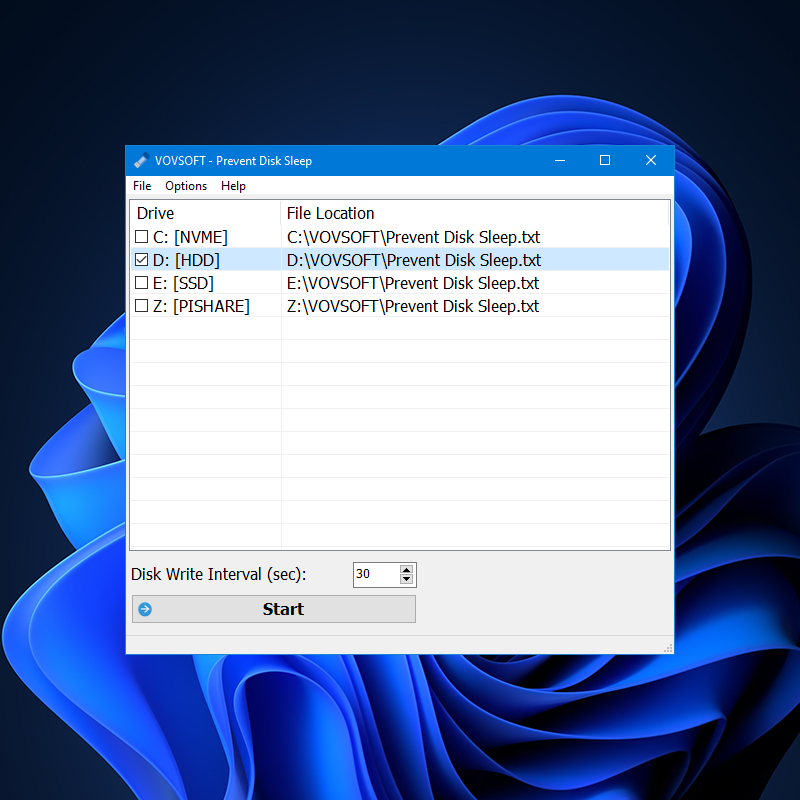Click the resize grip at the bottom-right corner
Image resolution: width=800 pixels, height=800 pixels.
coord(668,648)
